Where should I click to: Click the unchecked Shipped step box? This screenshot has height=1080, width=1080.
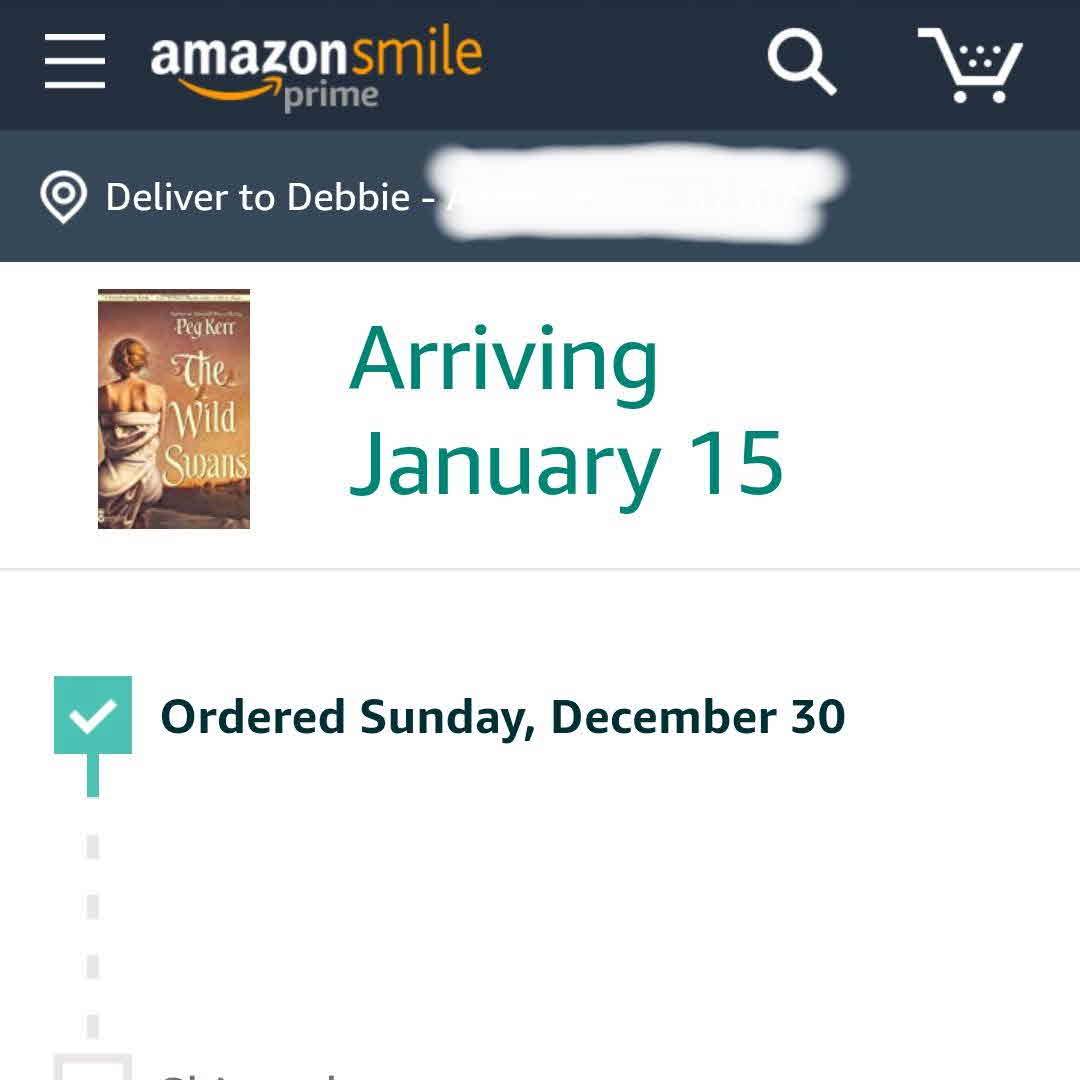click(x=93, y=1068)
